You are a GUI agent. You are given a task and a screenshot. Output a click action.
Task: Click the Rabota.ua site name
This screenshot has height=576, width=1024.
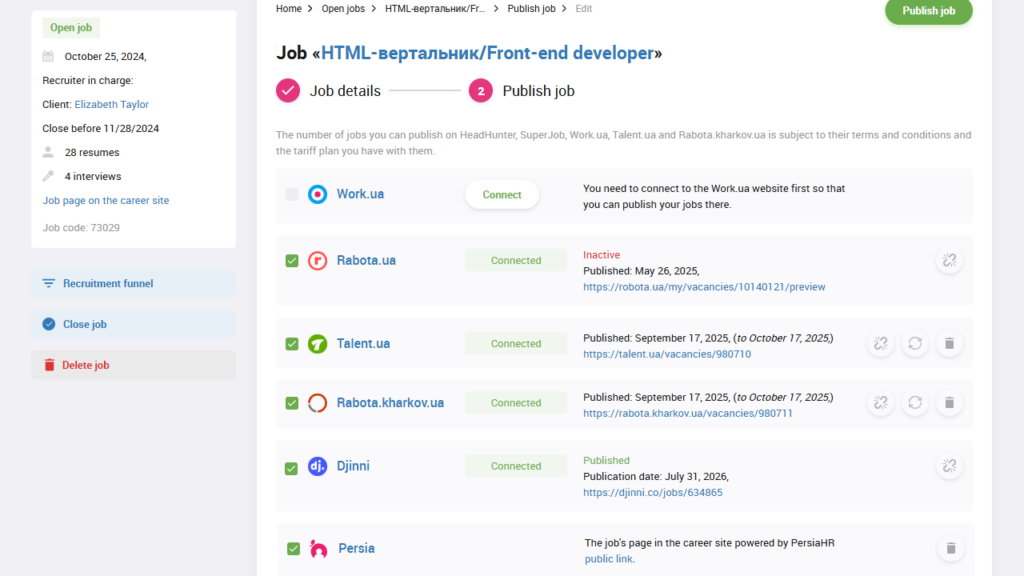[x=366, y=261]
